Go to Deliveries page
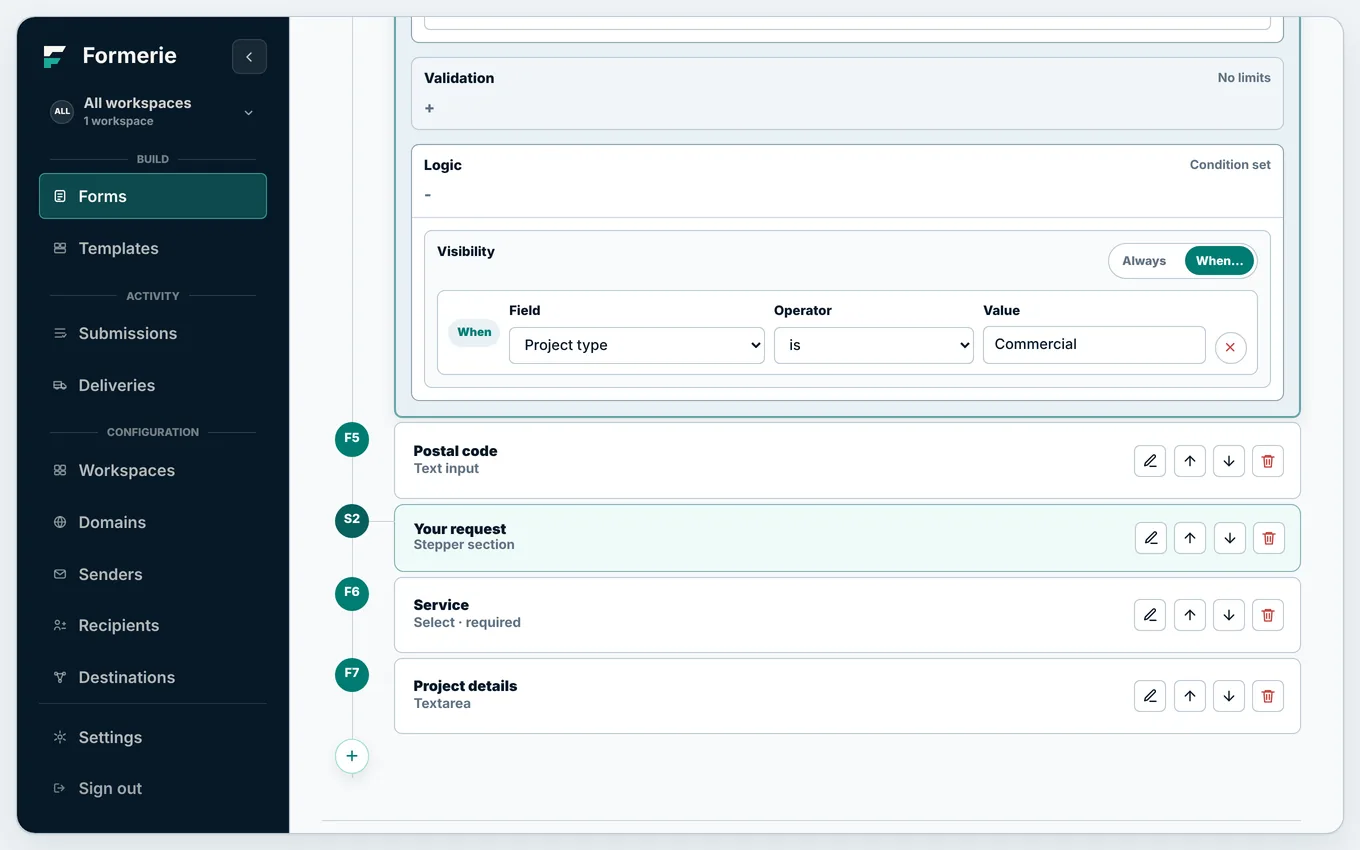1360x850 pixels. (153, 385)
